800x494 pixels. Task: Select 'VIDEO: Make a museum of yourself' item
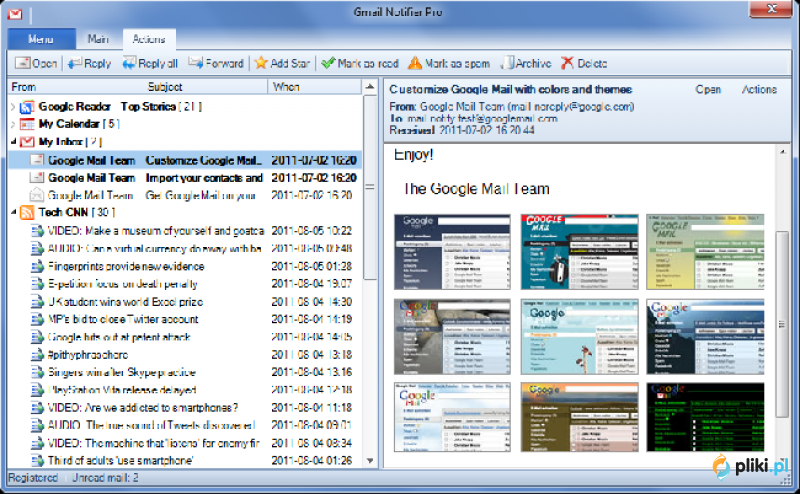tap(185, 231)
